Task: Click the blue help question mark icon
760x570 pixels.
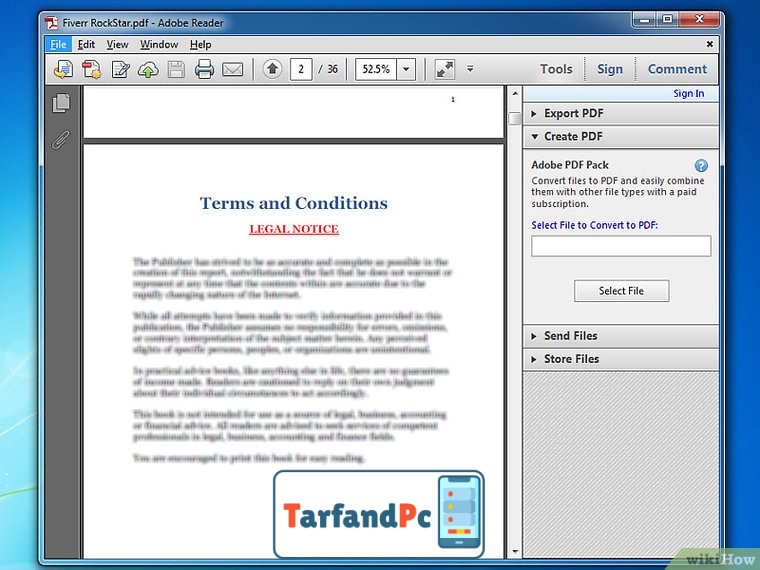Action: [x=701, y=166]
